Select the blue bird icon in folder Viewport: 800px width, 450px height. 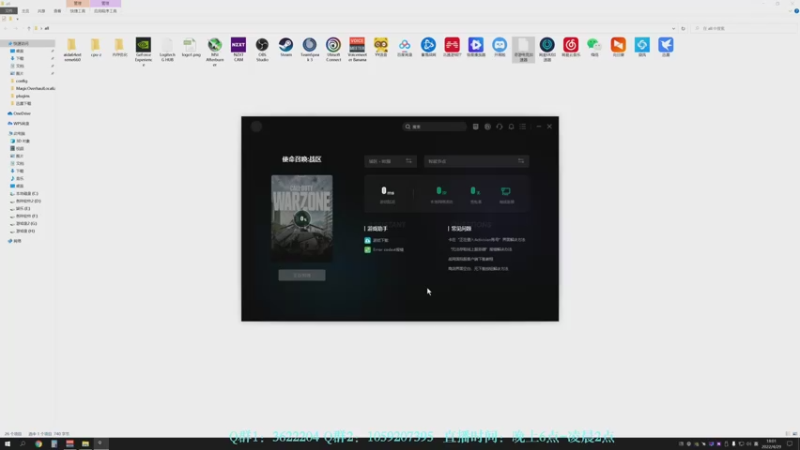[666, 47]
